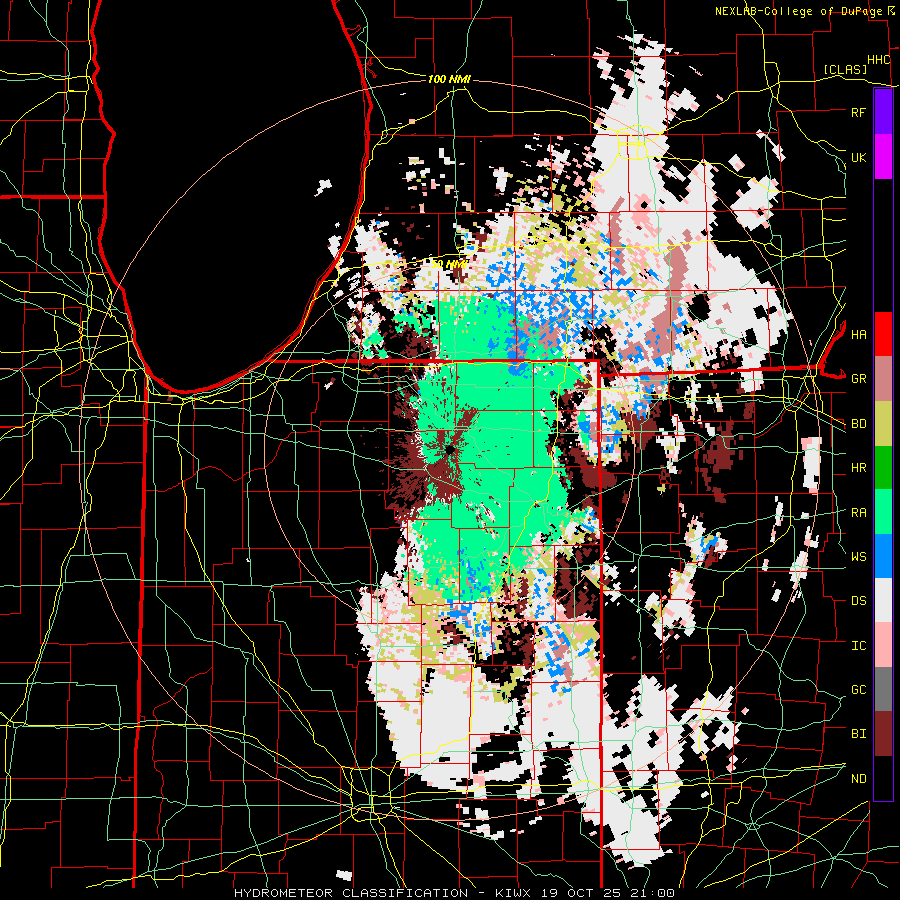This screenshot has width=900, height=900.
Task: Click the "50 NMI" range ring label
Action: coord(448,264)
